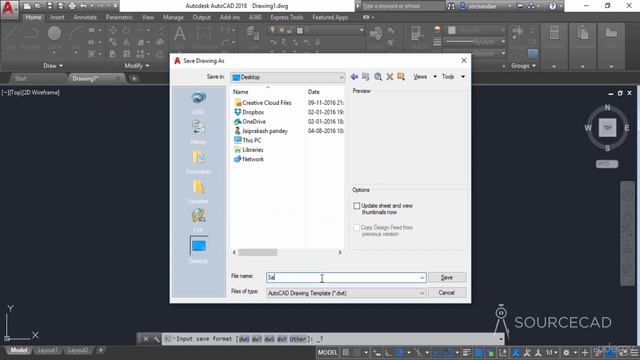Click the Plot printer icon in the Quick Access toolbar
The width and height of the screenshot is (640, 360).
[72, 6]
